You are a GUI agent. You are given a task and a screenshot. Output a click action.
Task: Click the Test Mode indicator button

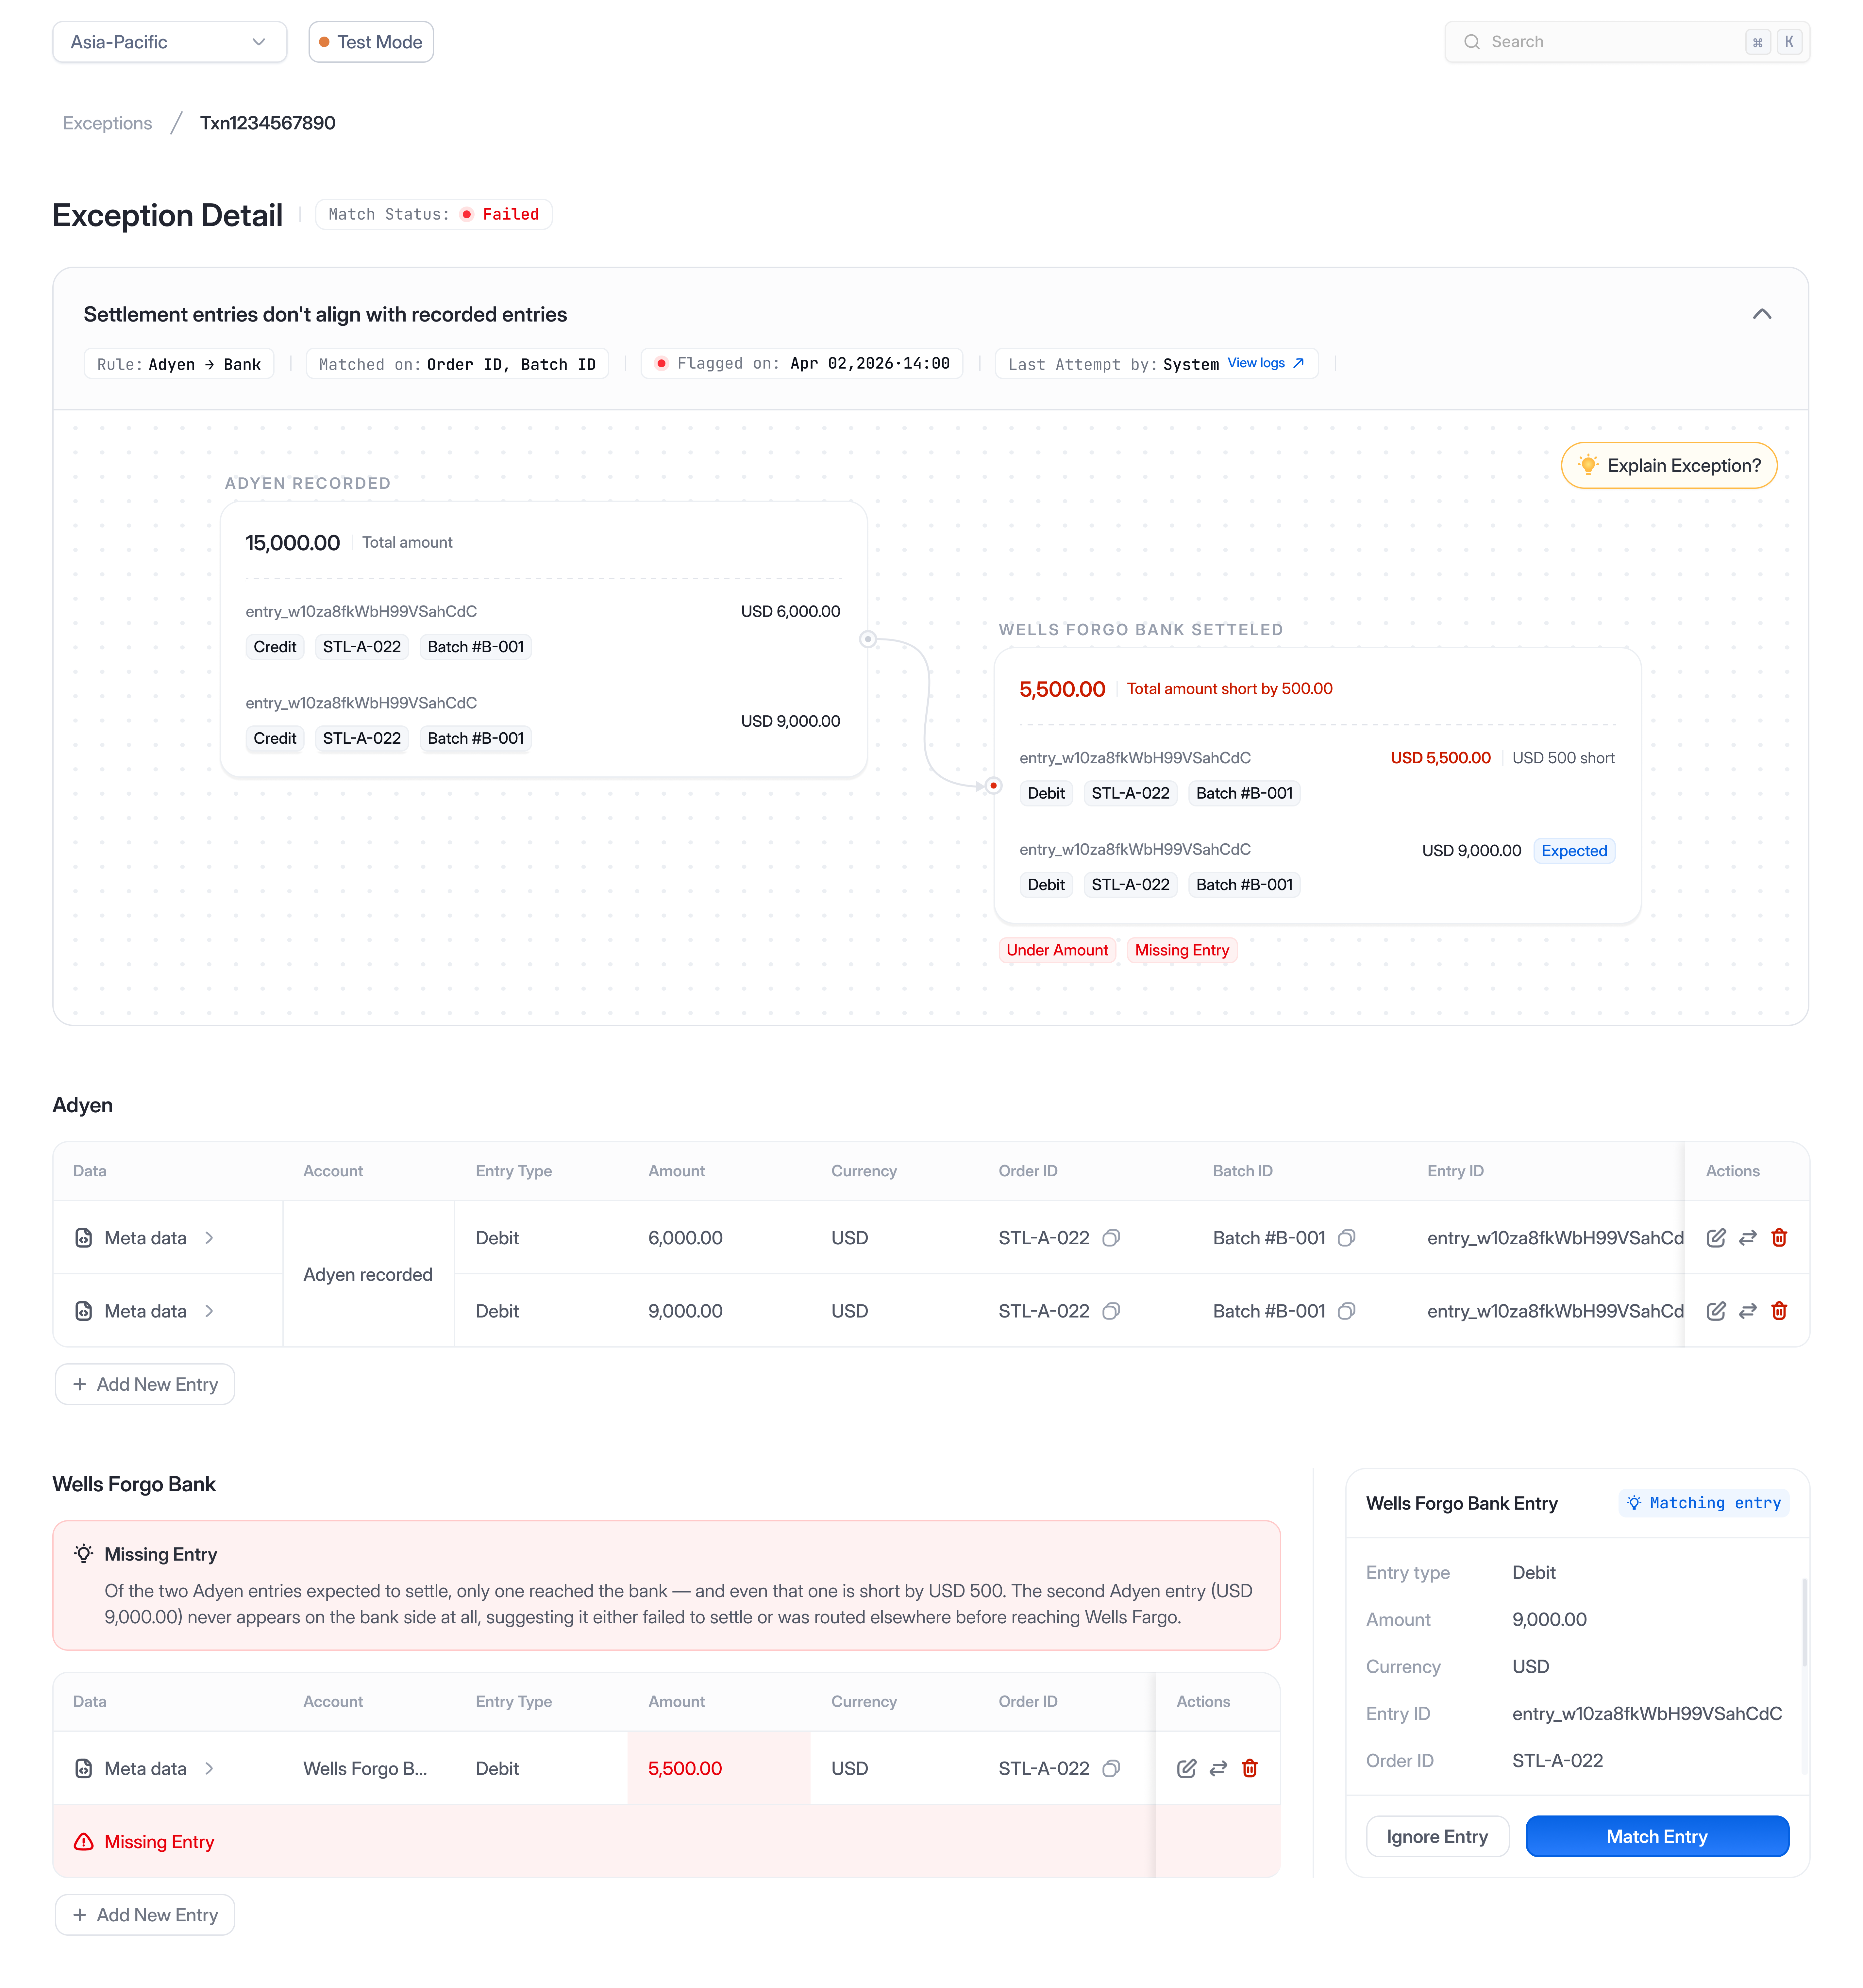[371, 42]
